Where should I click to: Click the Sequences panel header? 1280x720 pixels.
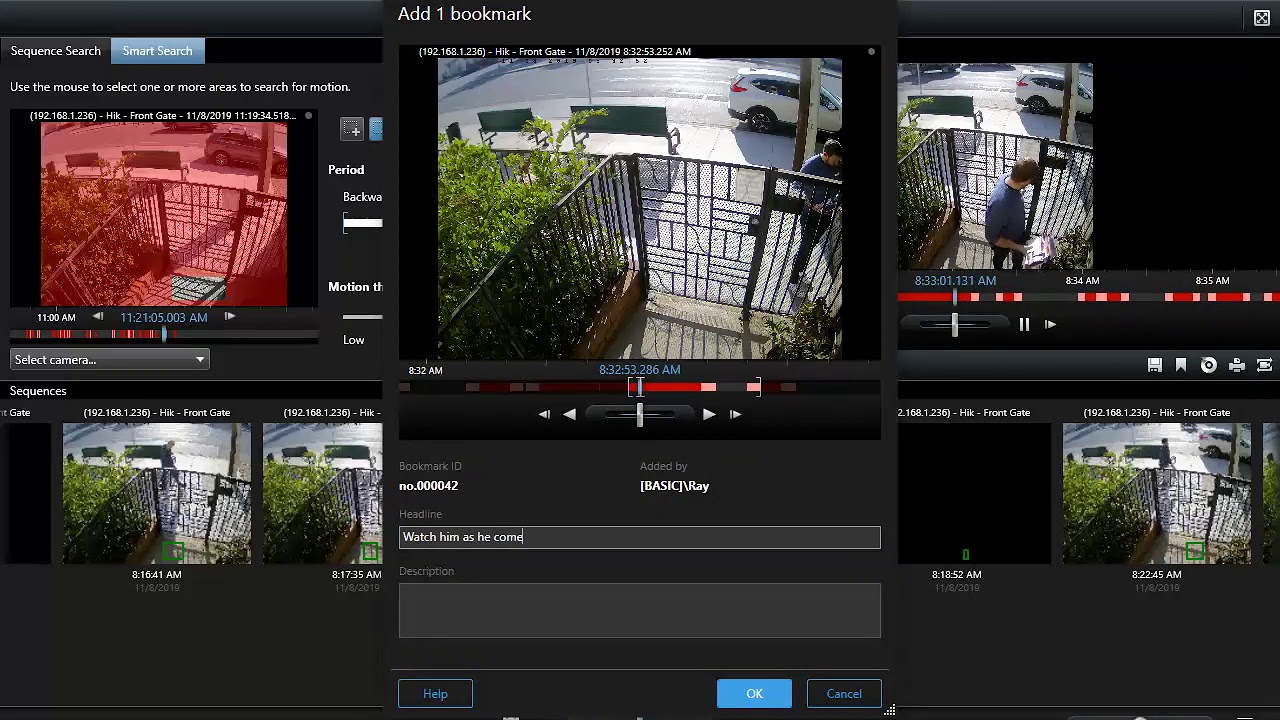click(38, 391)
